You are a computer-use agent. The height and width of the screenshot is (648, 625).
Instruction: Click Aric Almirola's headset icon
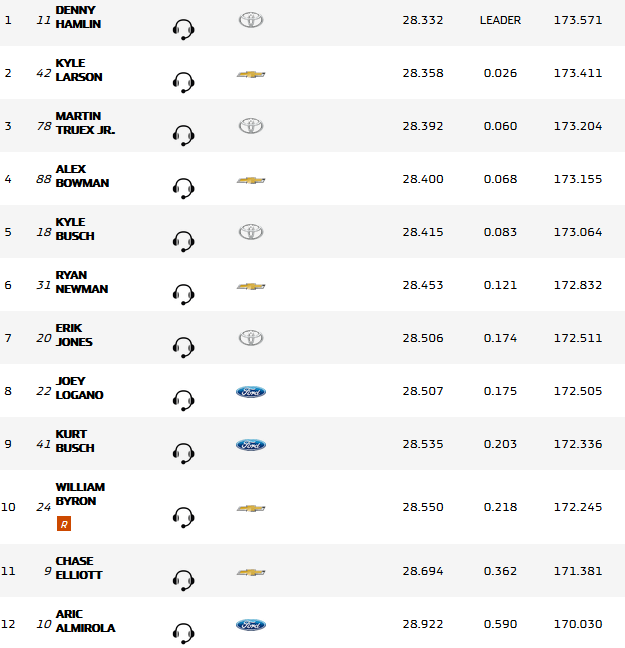click(x=183, y=632)
